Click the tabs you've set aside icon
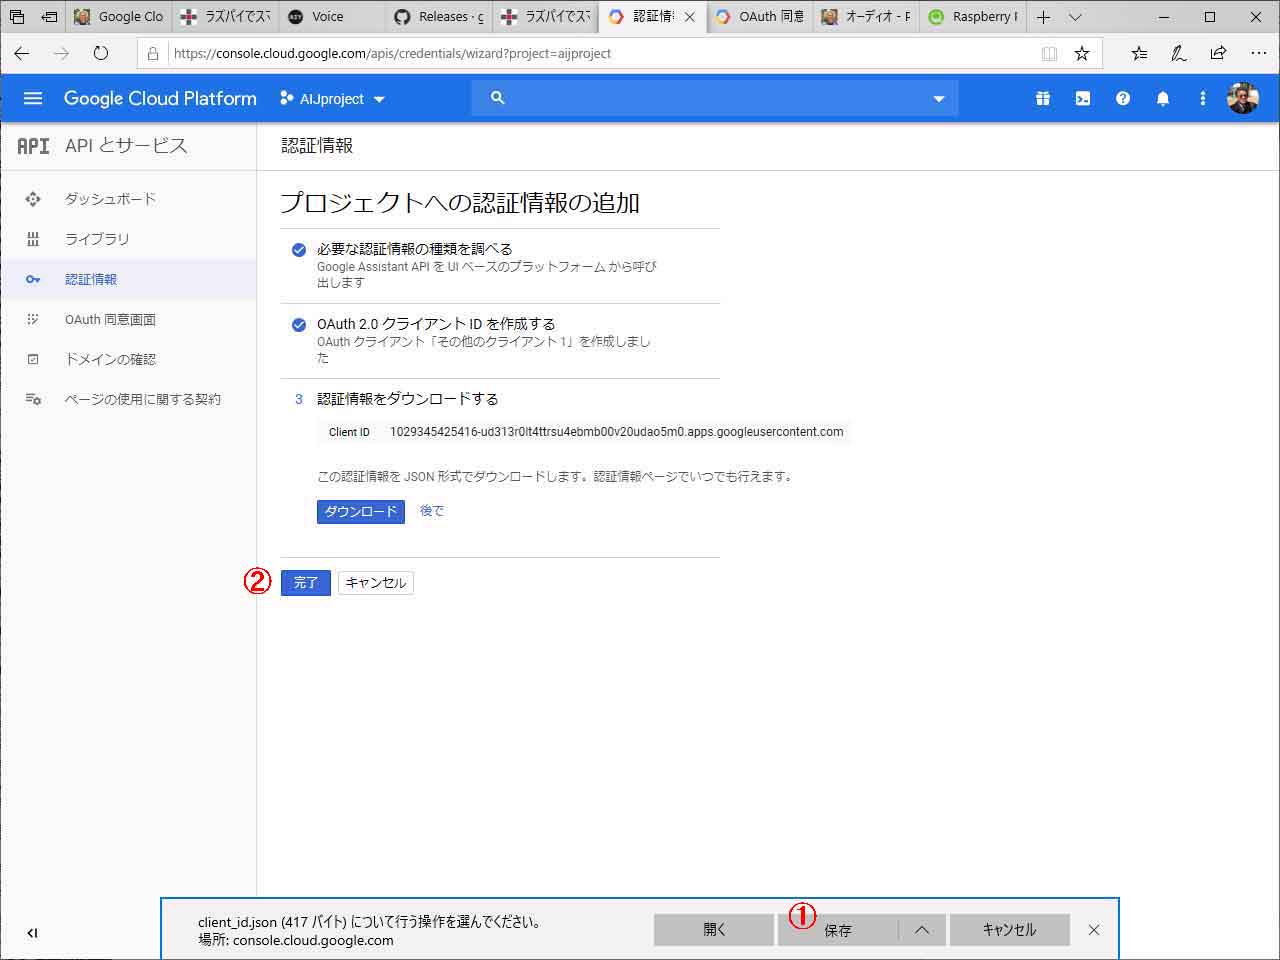1280x960 pixels. (x=16, y=17)
